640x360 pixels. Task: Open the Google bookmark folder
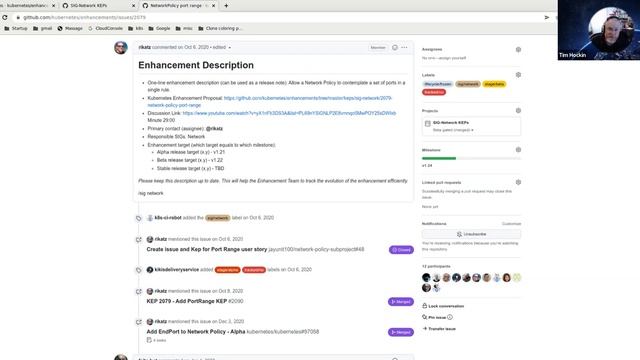[160, 29]
